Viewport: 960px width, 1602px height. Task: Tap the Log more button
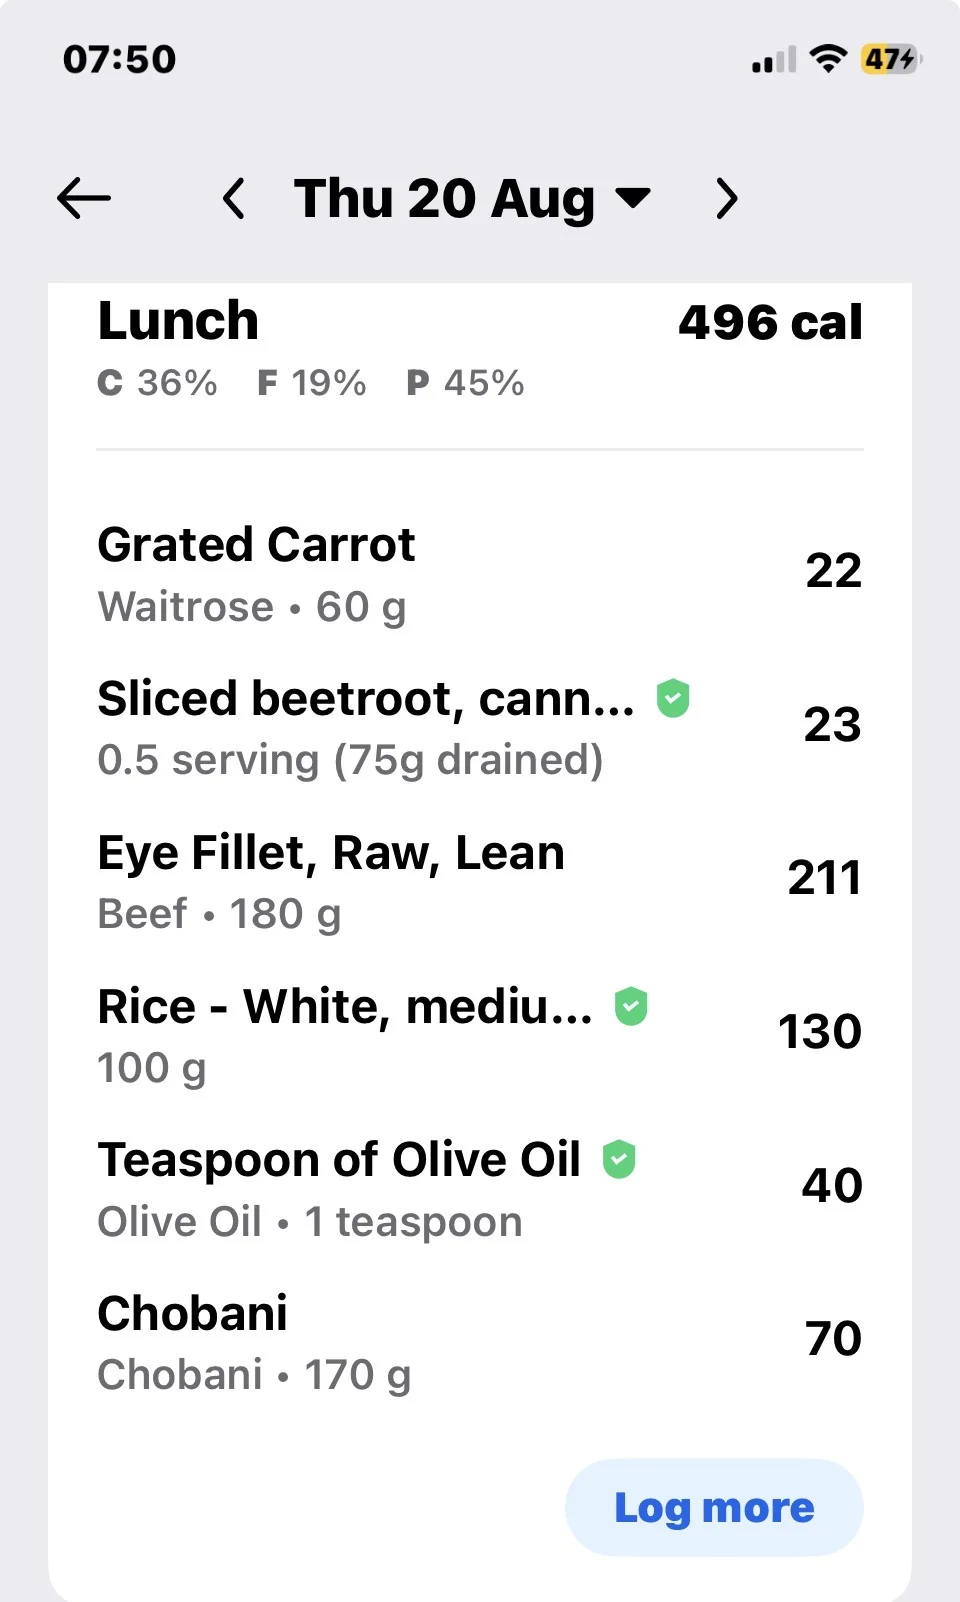pos(714,1507)
